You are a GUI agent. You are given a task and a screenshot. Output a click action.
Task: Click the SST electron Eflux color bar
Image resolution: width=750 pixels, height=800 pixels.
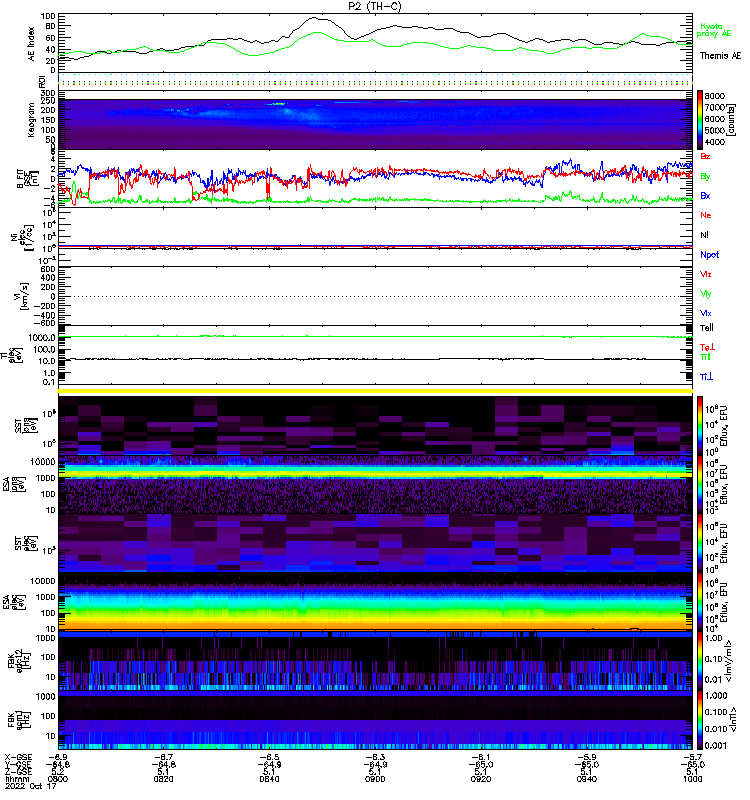pyautogui.click(x=700, y=543)
